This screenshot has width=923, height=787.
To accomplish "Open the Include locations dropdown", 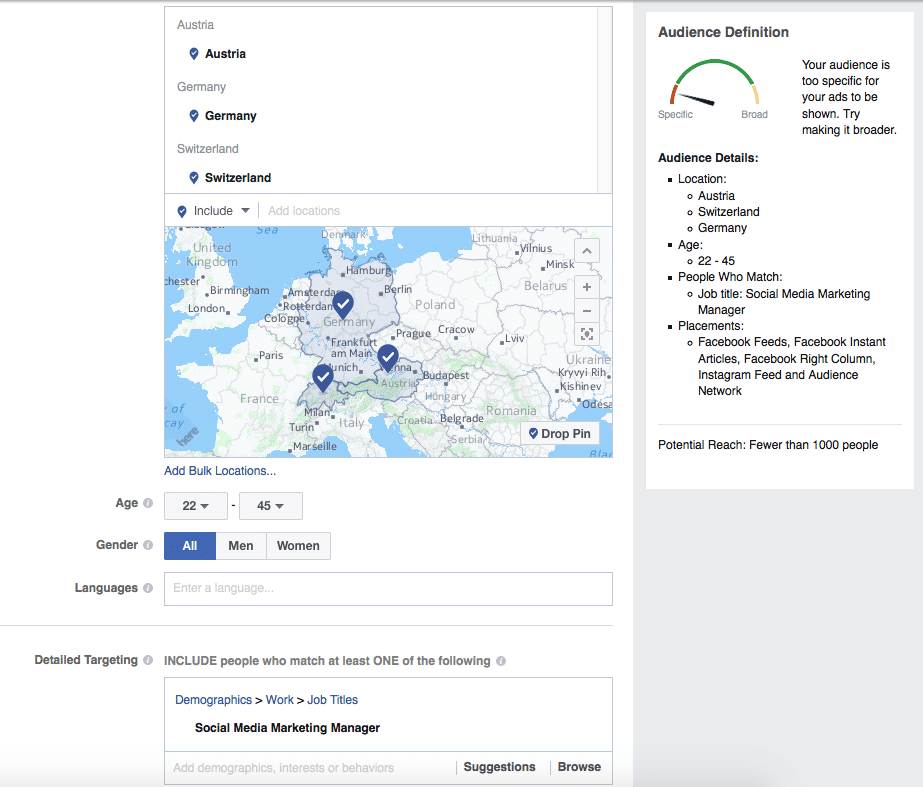I will [214, 211].
